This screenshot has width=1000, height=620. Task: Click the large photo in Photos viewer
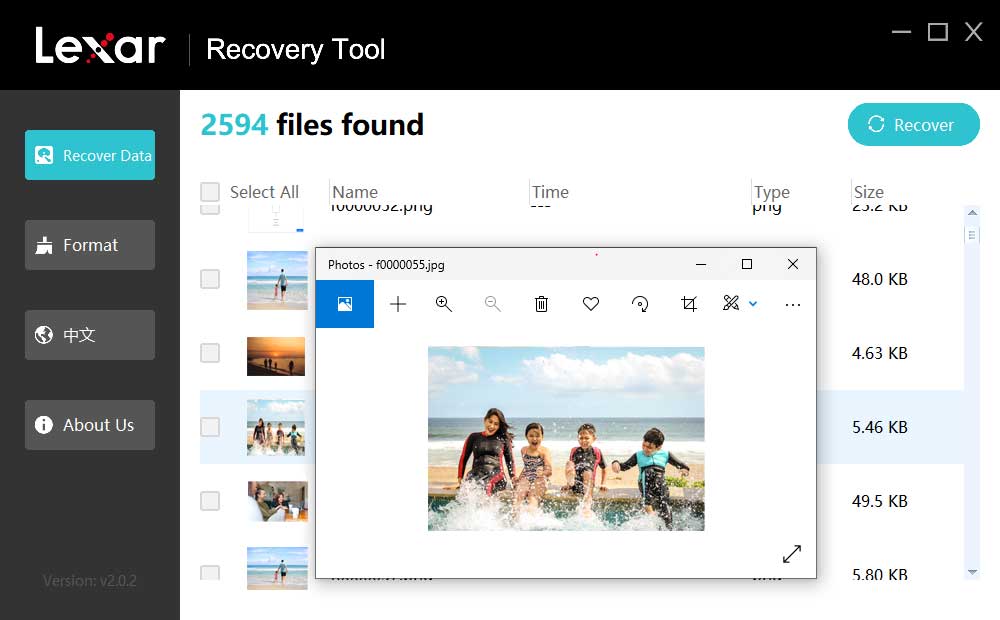coord(566,439)
